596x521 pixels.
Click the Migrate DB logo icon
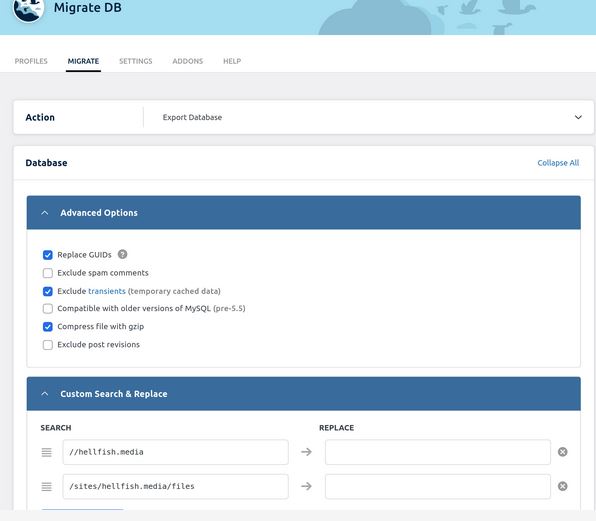point(28,9)
